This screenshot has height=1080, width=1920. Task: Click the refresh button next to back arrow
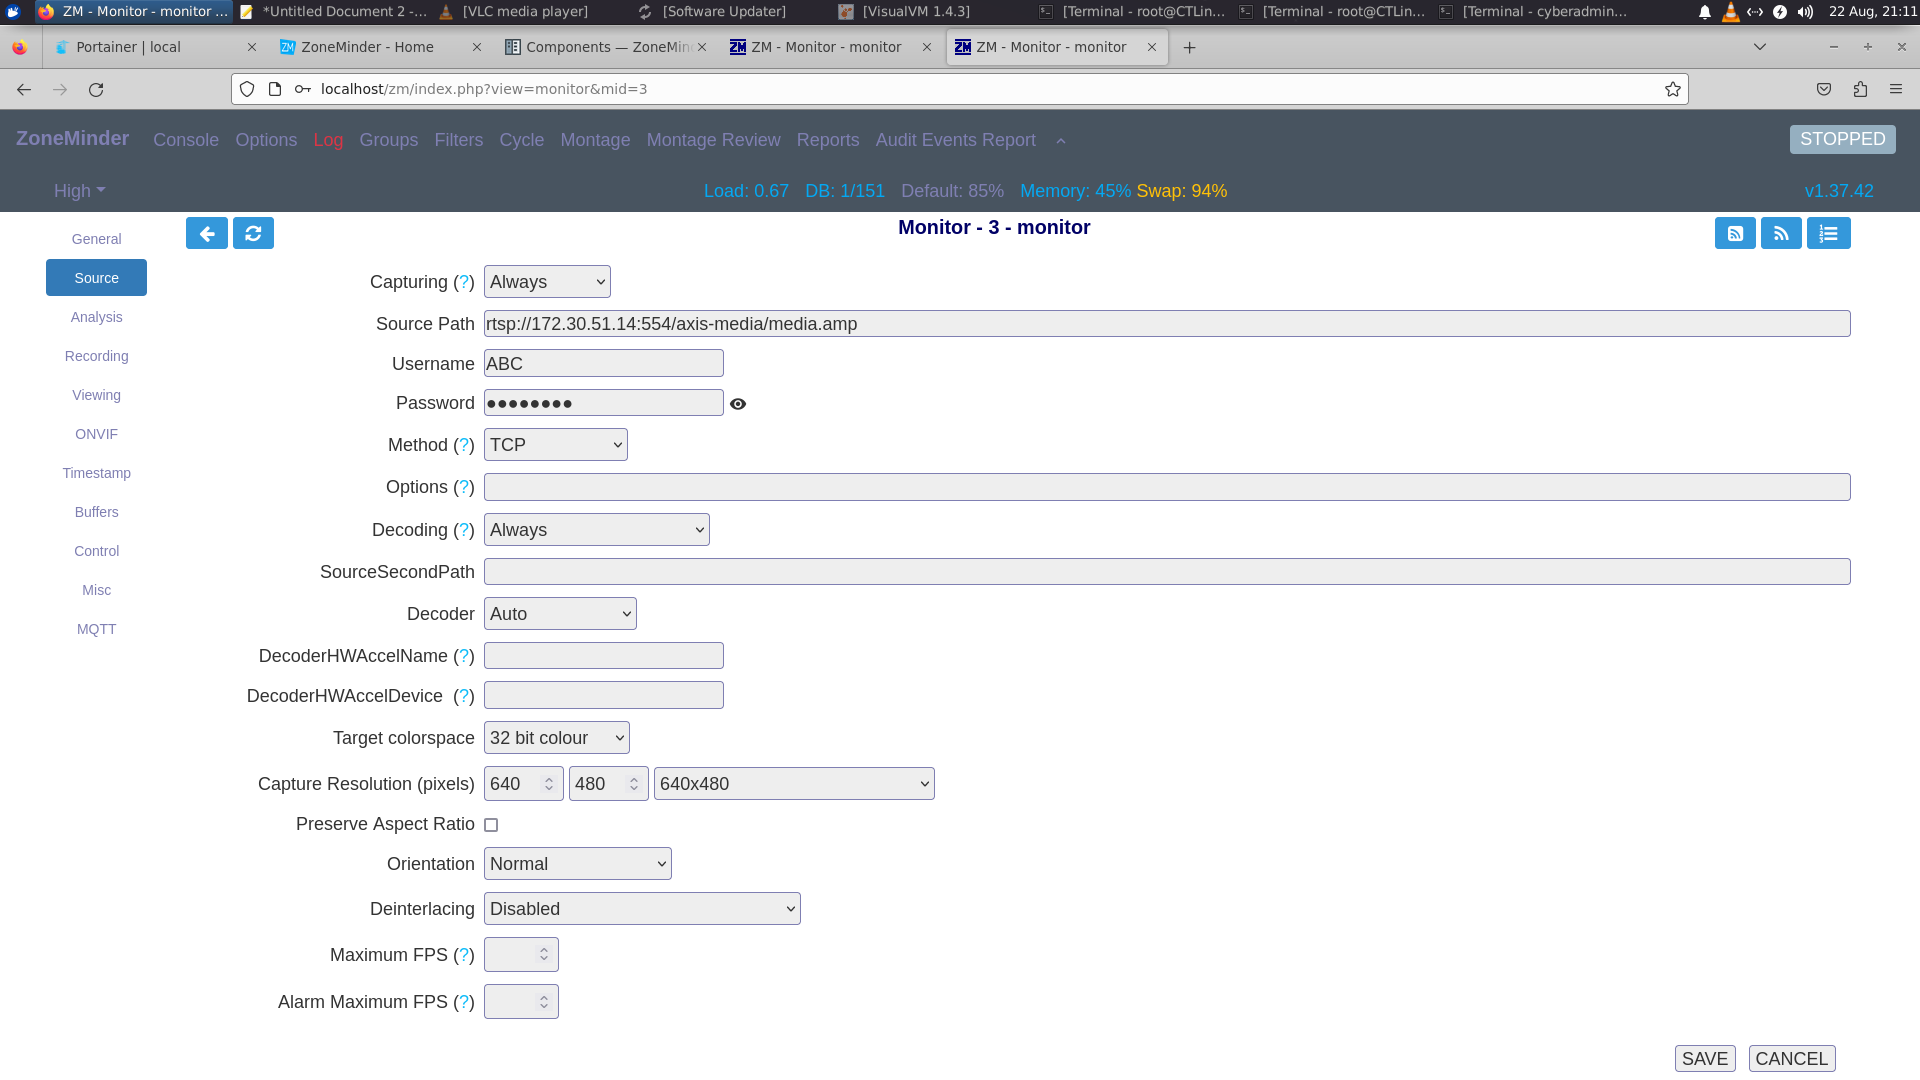(x=253, y=233)
